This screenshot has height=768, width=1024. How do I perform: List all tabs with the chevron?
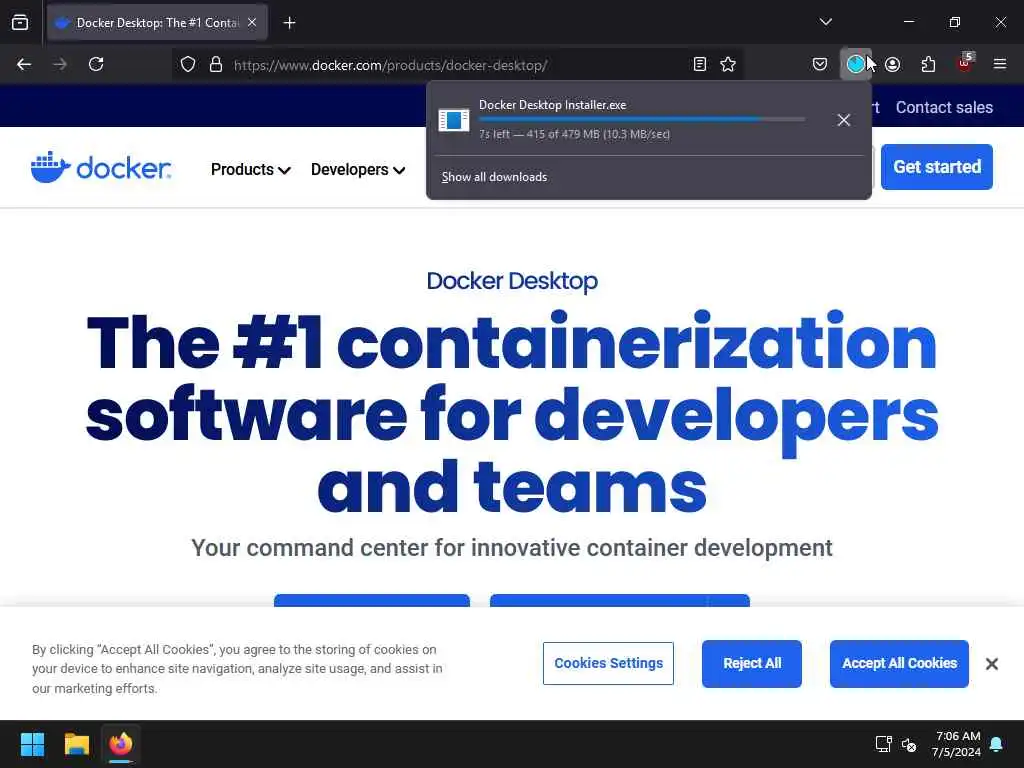point(825,22)
